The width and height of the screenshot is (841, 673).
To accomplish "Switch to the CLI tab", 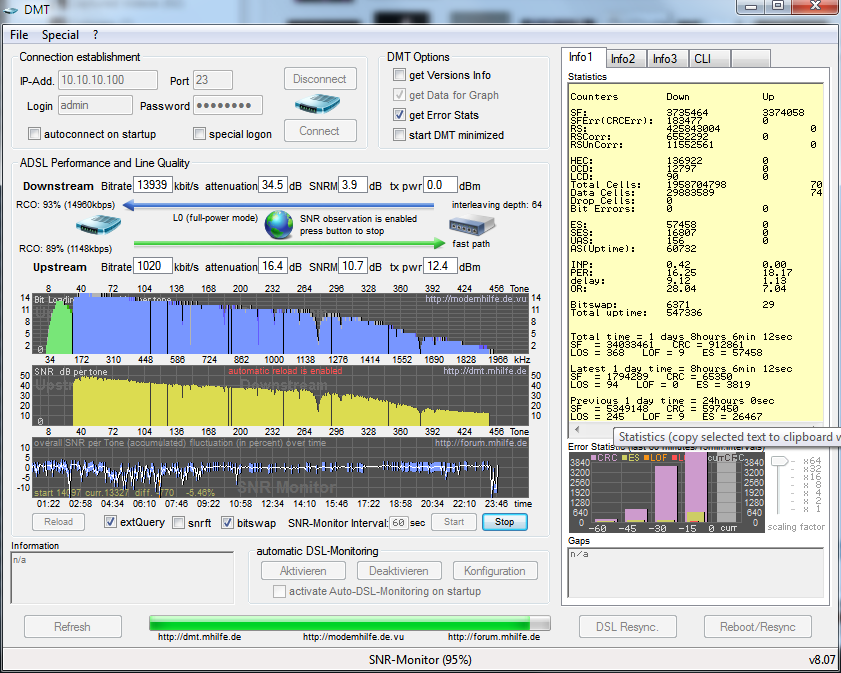I will [702, 59].
